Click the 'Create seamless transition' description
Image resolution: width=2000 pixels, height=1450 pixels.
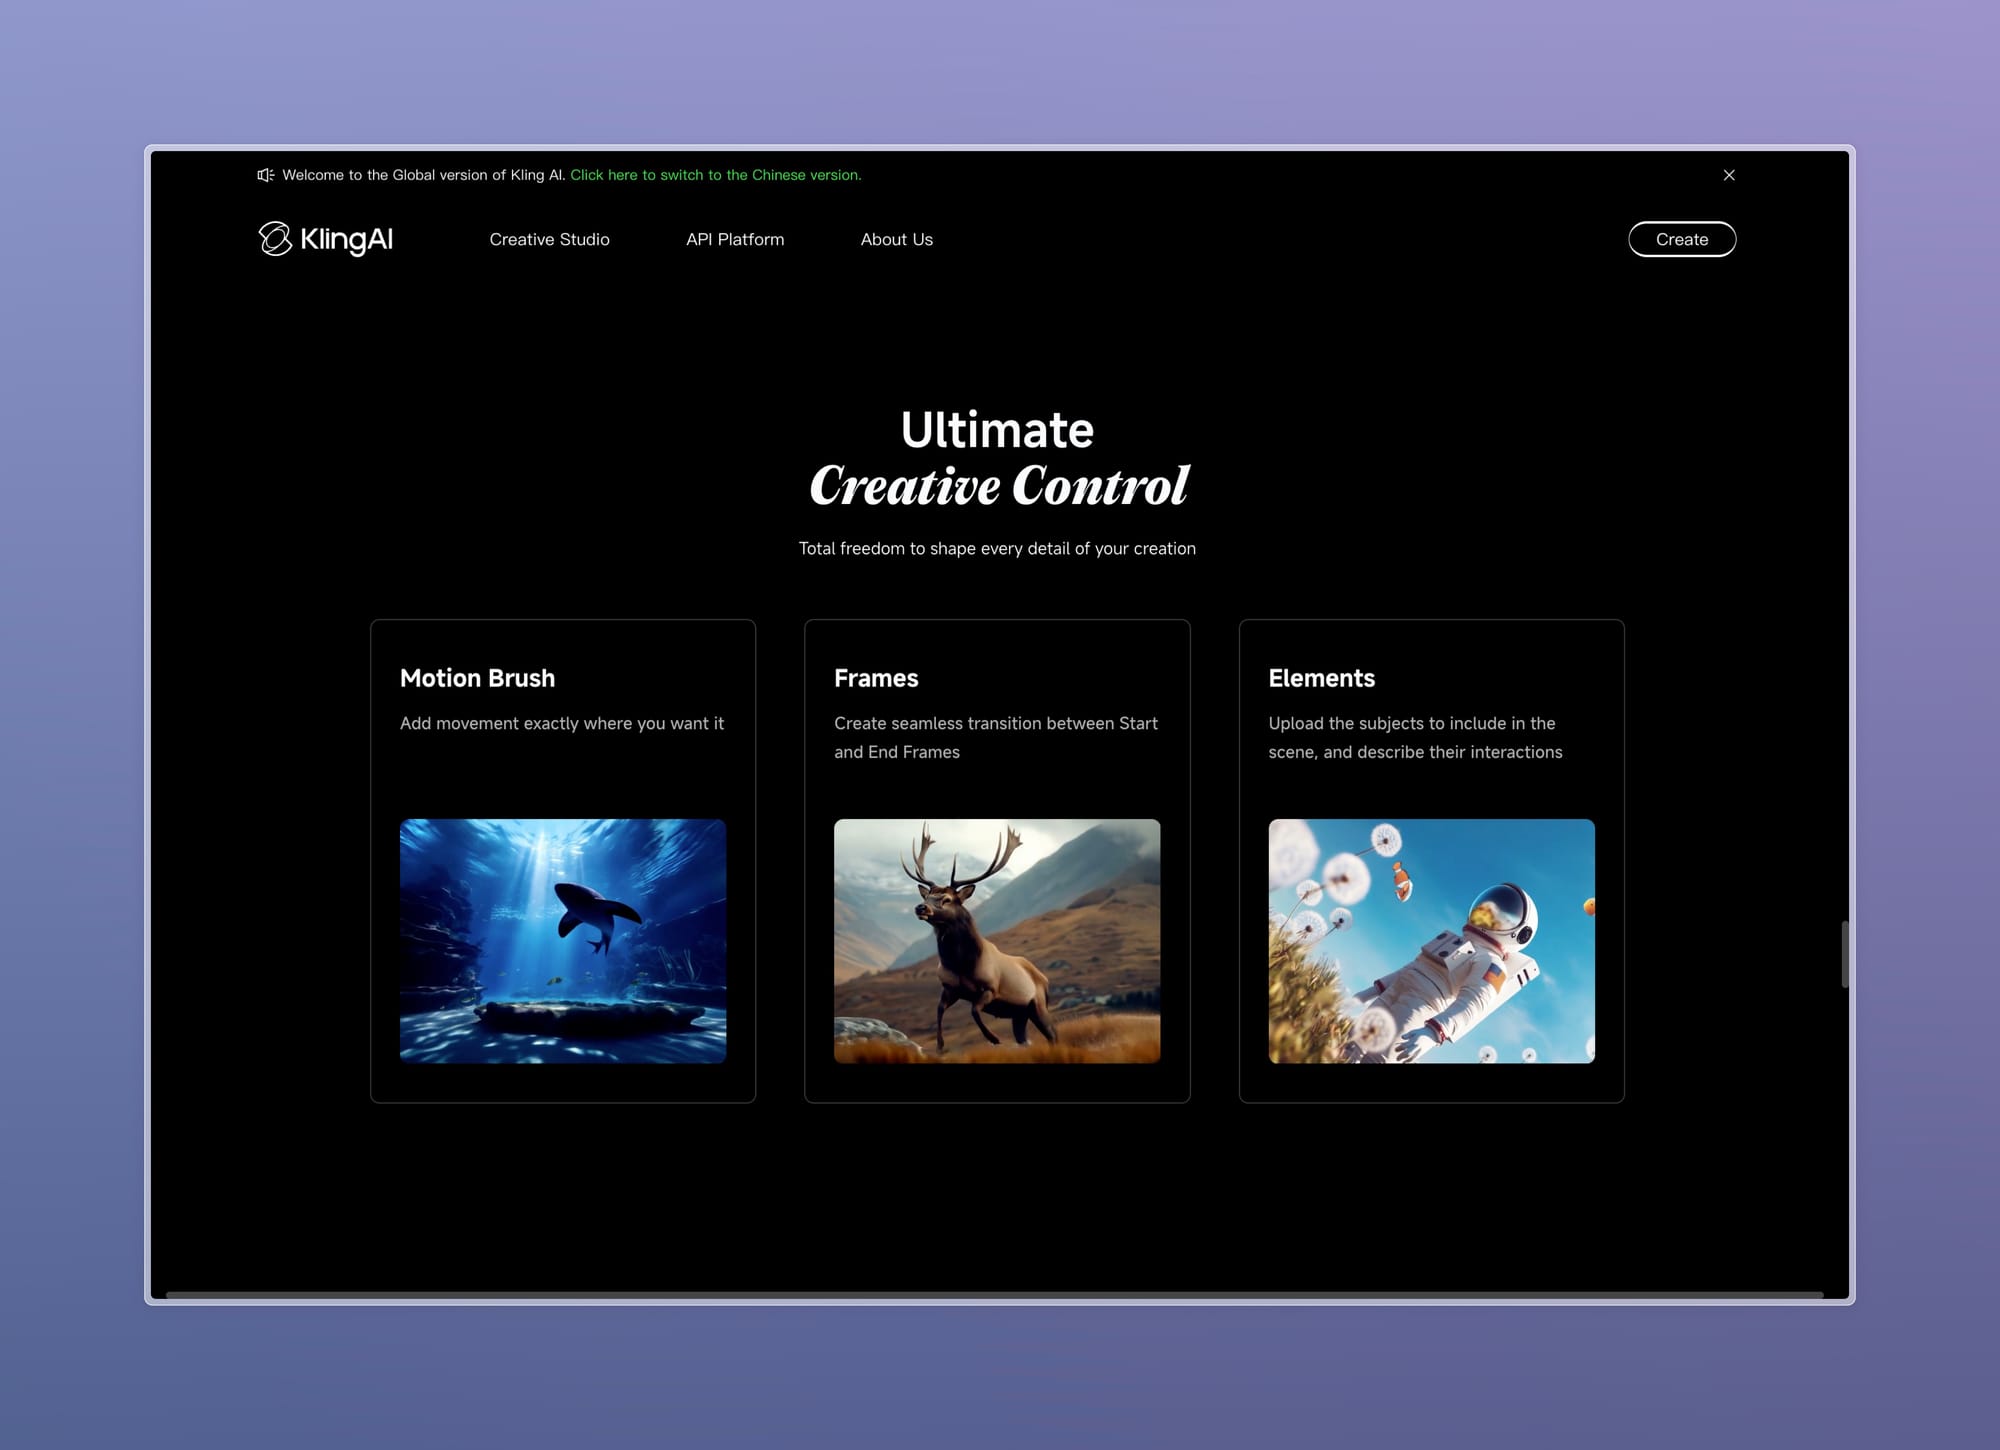click(x=995, y=737)
